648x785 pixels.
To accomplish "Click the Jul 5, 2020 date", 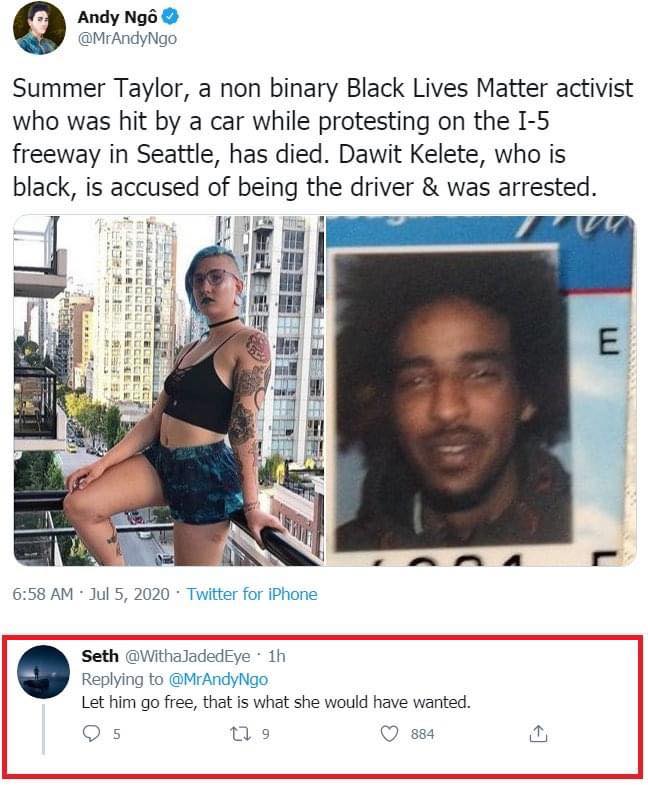I will pyautogui.click(x=129, y=594).
